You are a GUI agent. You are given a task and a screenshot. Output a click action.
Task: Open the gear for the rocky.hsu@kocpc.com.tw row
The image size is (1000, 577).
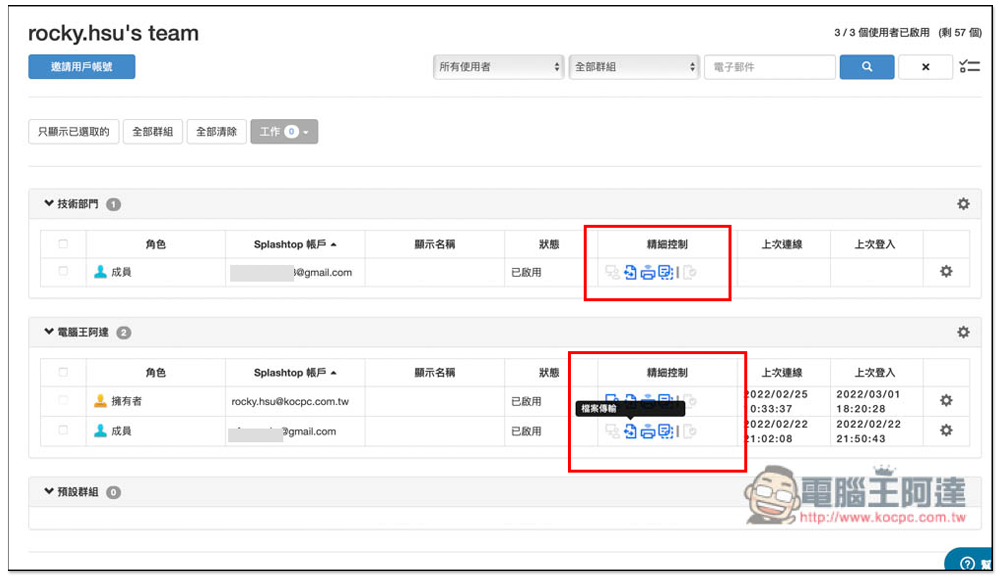946,400
